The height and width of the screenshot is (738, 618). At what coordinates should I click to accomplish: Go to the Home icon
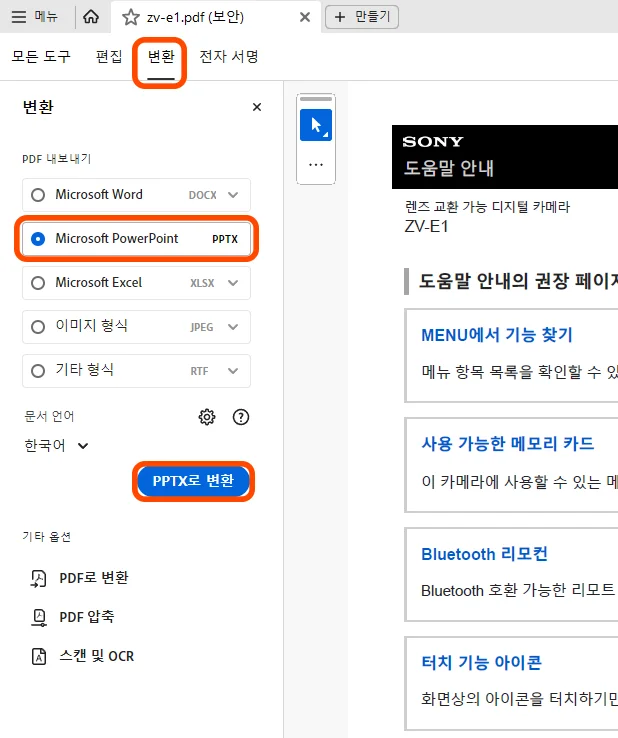(x=91, y=17)
